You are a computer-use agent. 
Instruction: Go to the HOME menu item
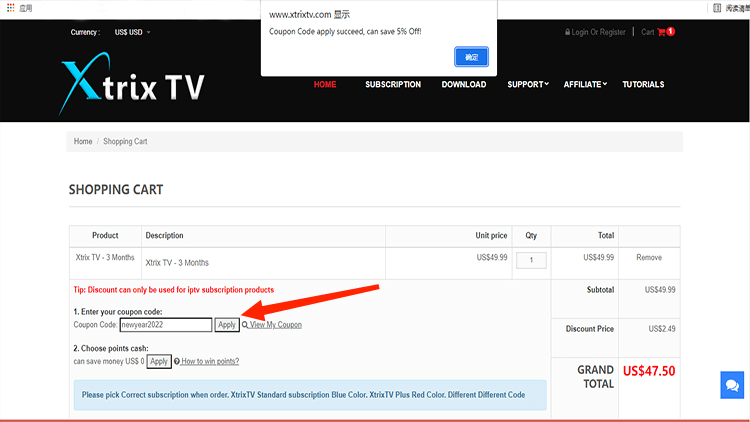[325, 84]
